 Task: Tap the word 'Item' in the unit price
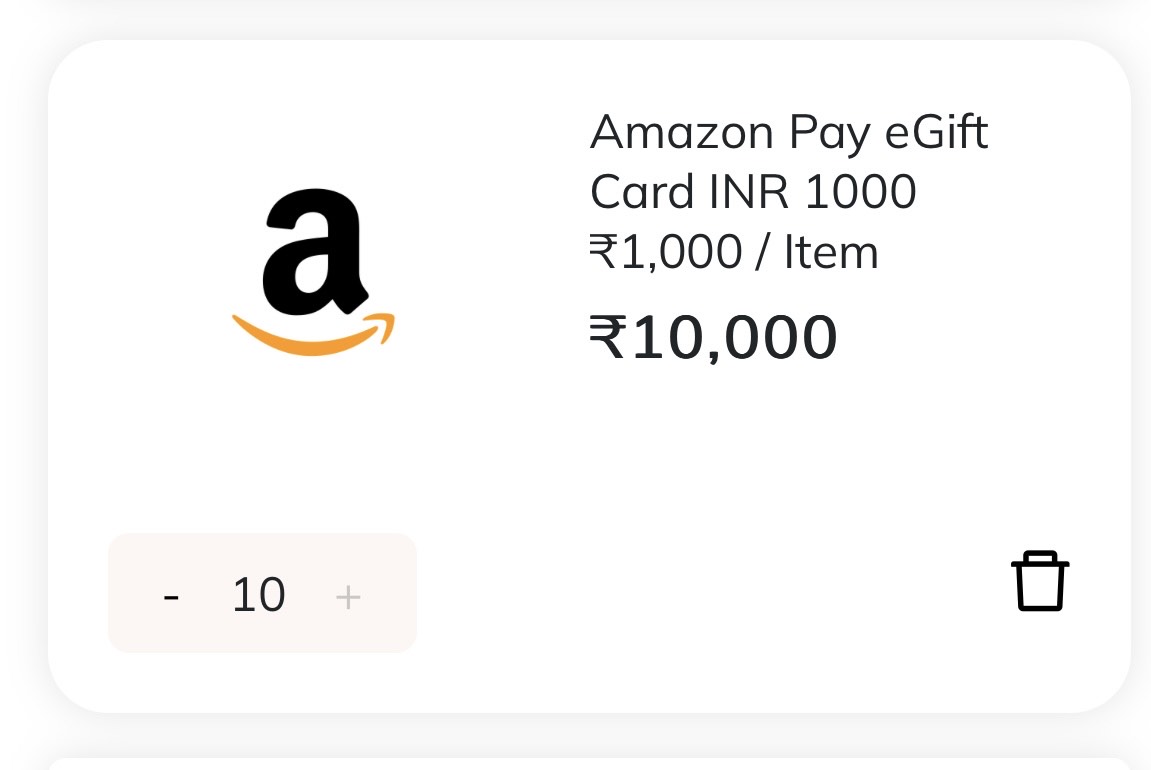click(x=831, y=252)
